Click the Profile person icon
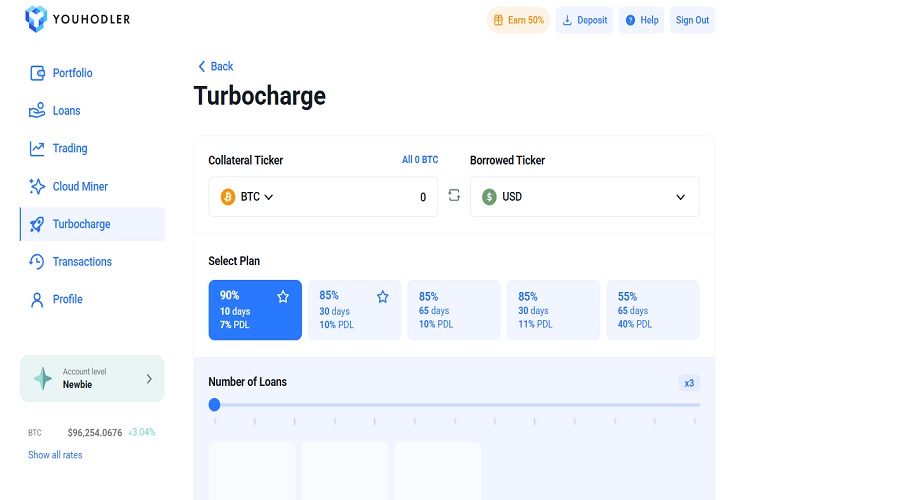Viewport: 900px width, 500px height. pos(37,300)
